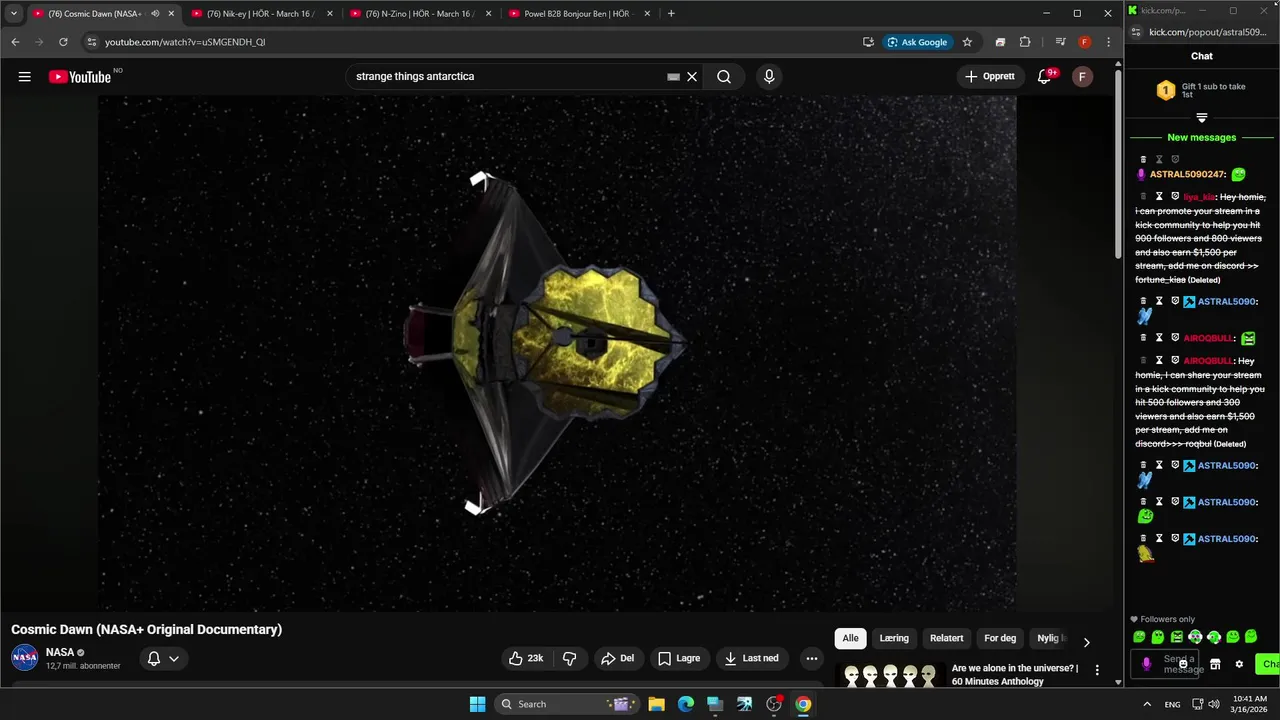Submit search with magnifier button
The width and height of the screenshot is (1280, 720).
point(724,77)
